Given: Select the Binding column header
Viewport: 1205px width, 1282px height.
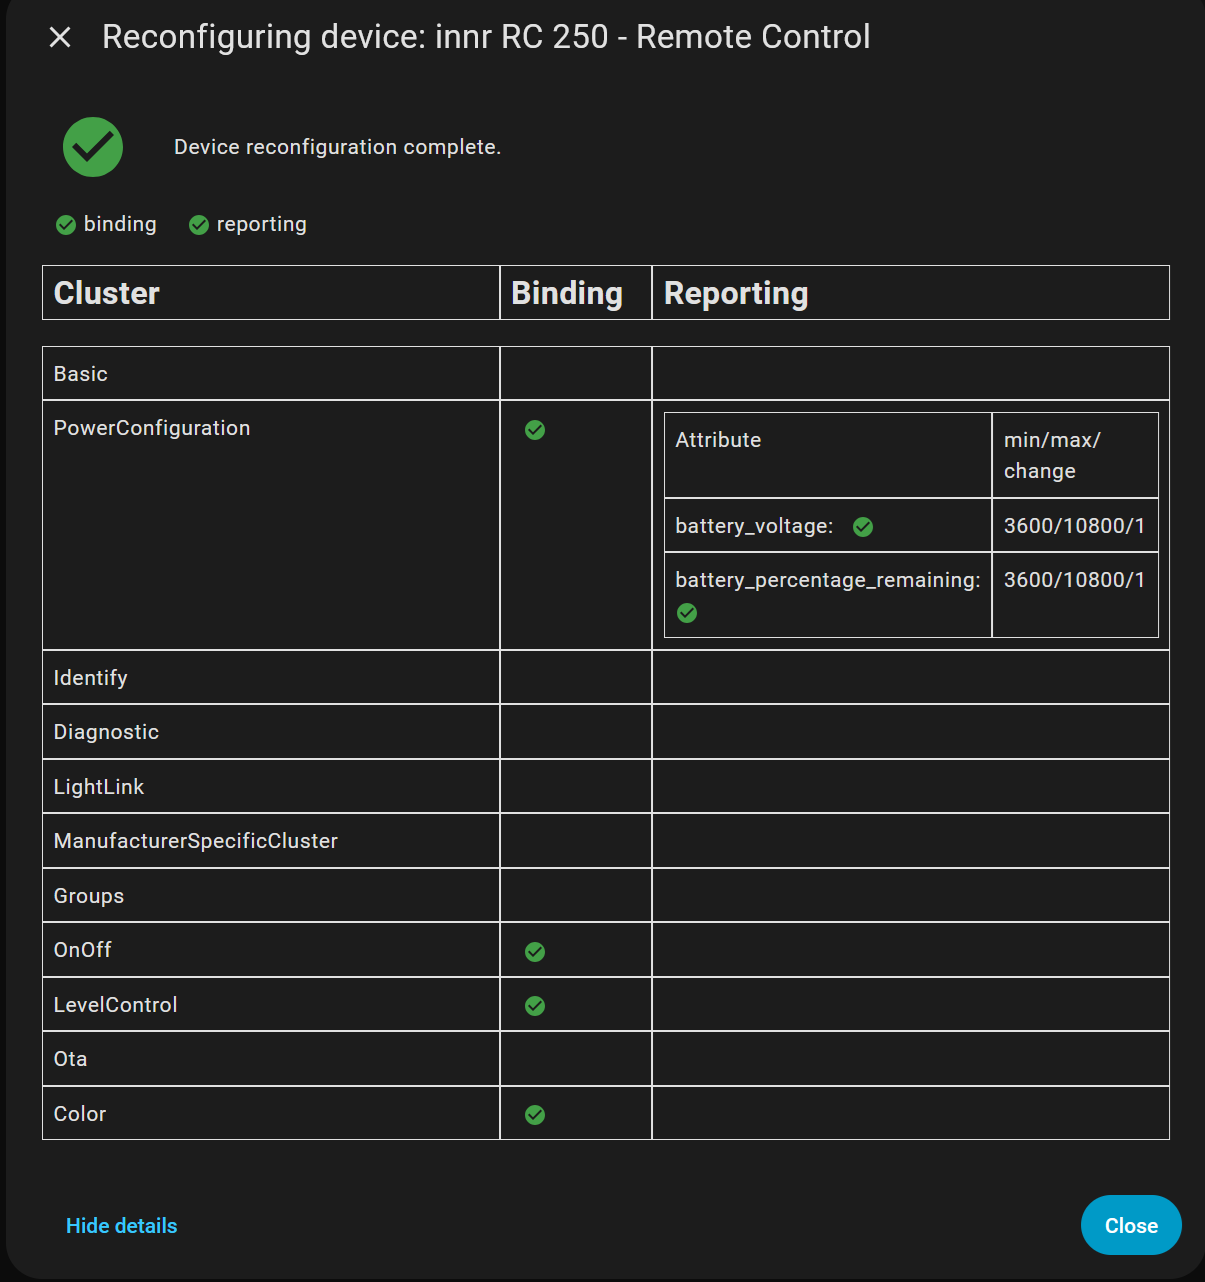Looking at the screenshot, I should click(567, 293).
